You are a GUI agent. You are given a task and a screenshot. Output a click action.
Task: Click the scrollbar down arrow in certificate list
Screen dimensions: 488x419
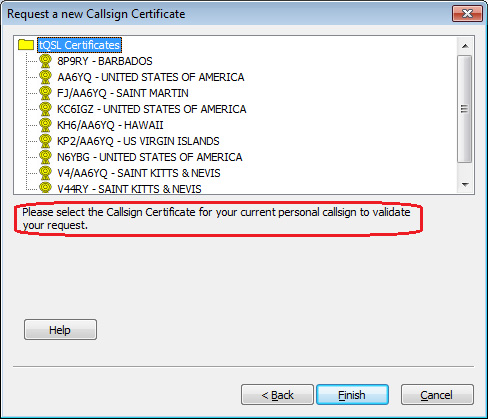pyautogui.click(x=465, y=184)
